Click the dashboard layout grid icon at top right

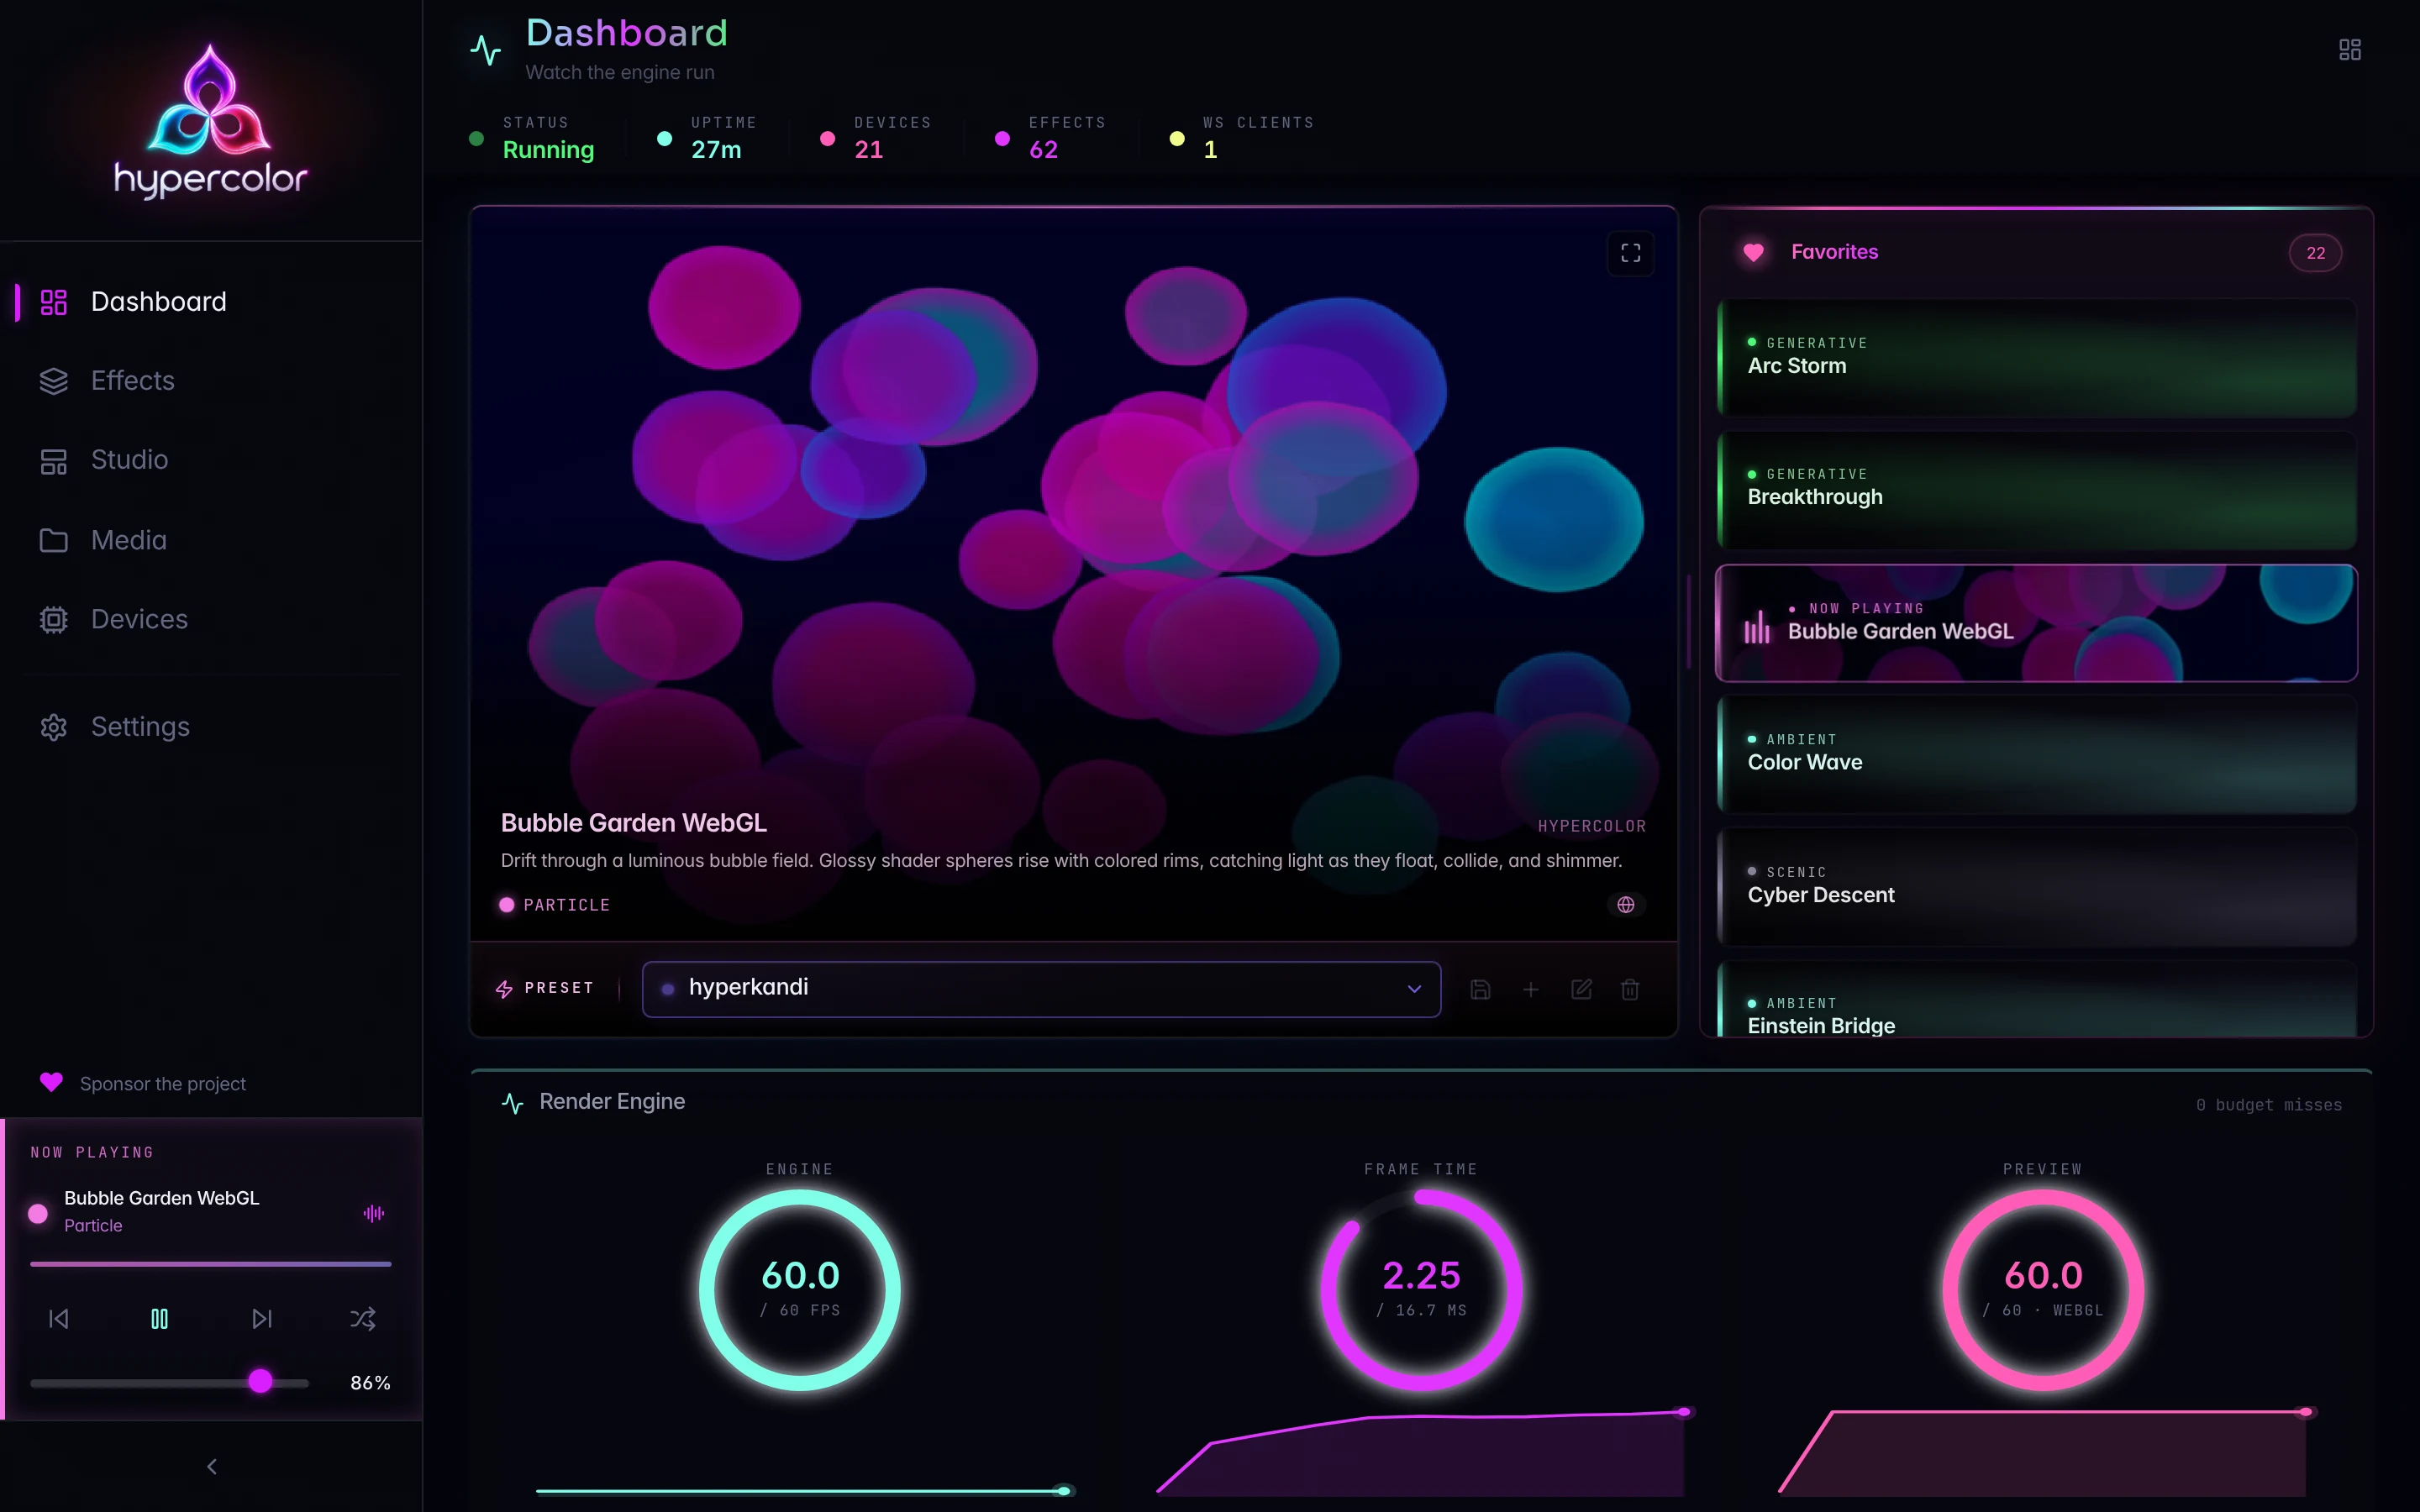[x=2350, y=50]
